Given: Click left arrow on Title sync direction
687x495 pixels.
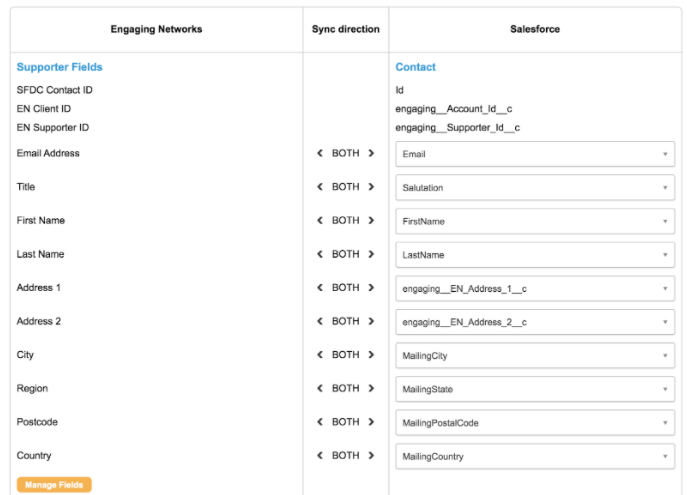Looking at the screenshot, I should pos(320,187).
